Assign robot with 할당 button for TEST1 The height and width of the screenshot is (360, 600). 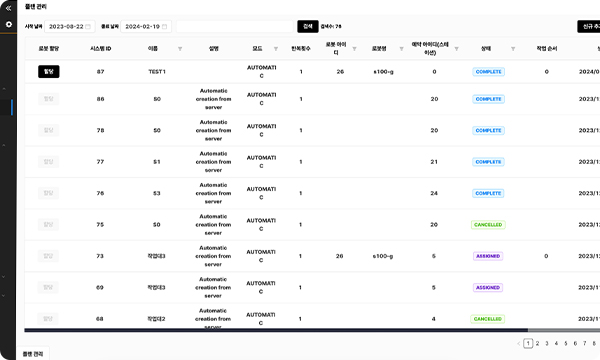(49, 72)
